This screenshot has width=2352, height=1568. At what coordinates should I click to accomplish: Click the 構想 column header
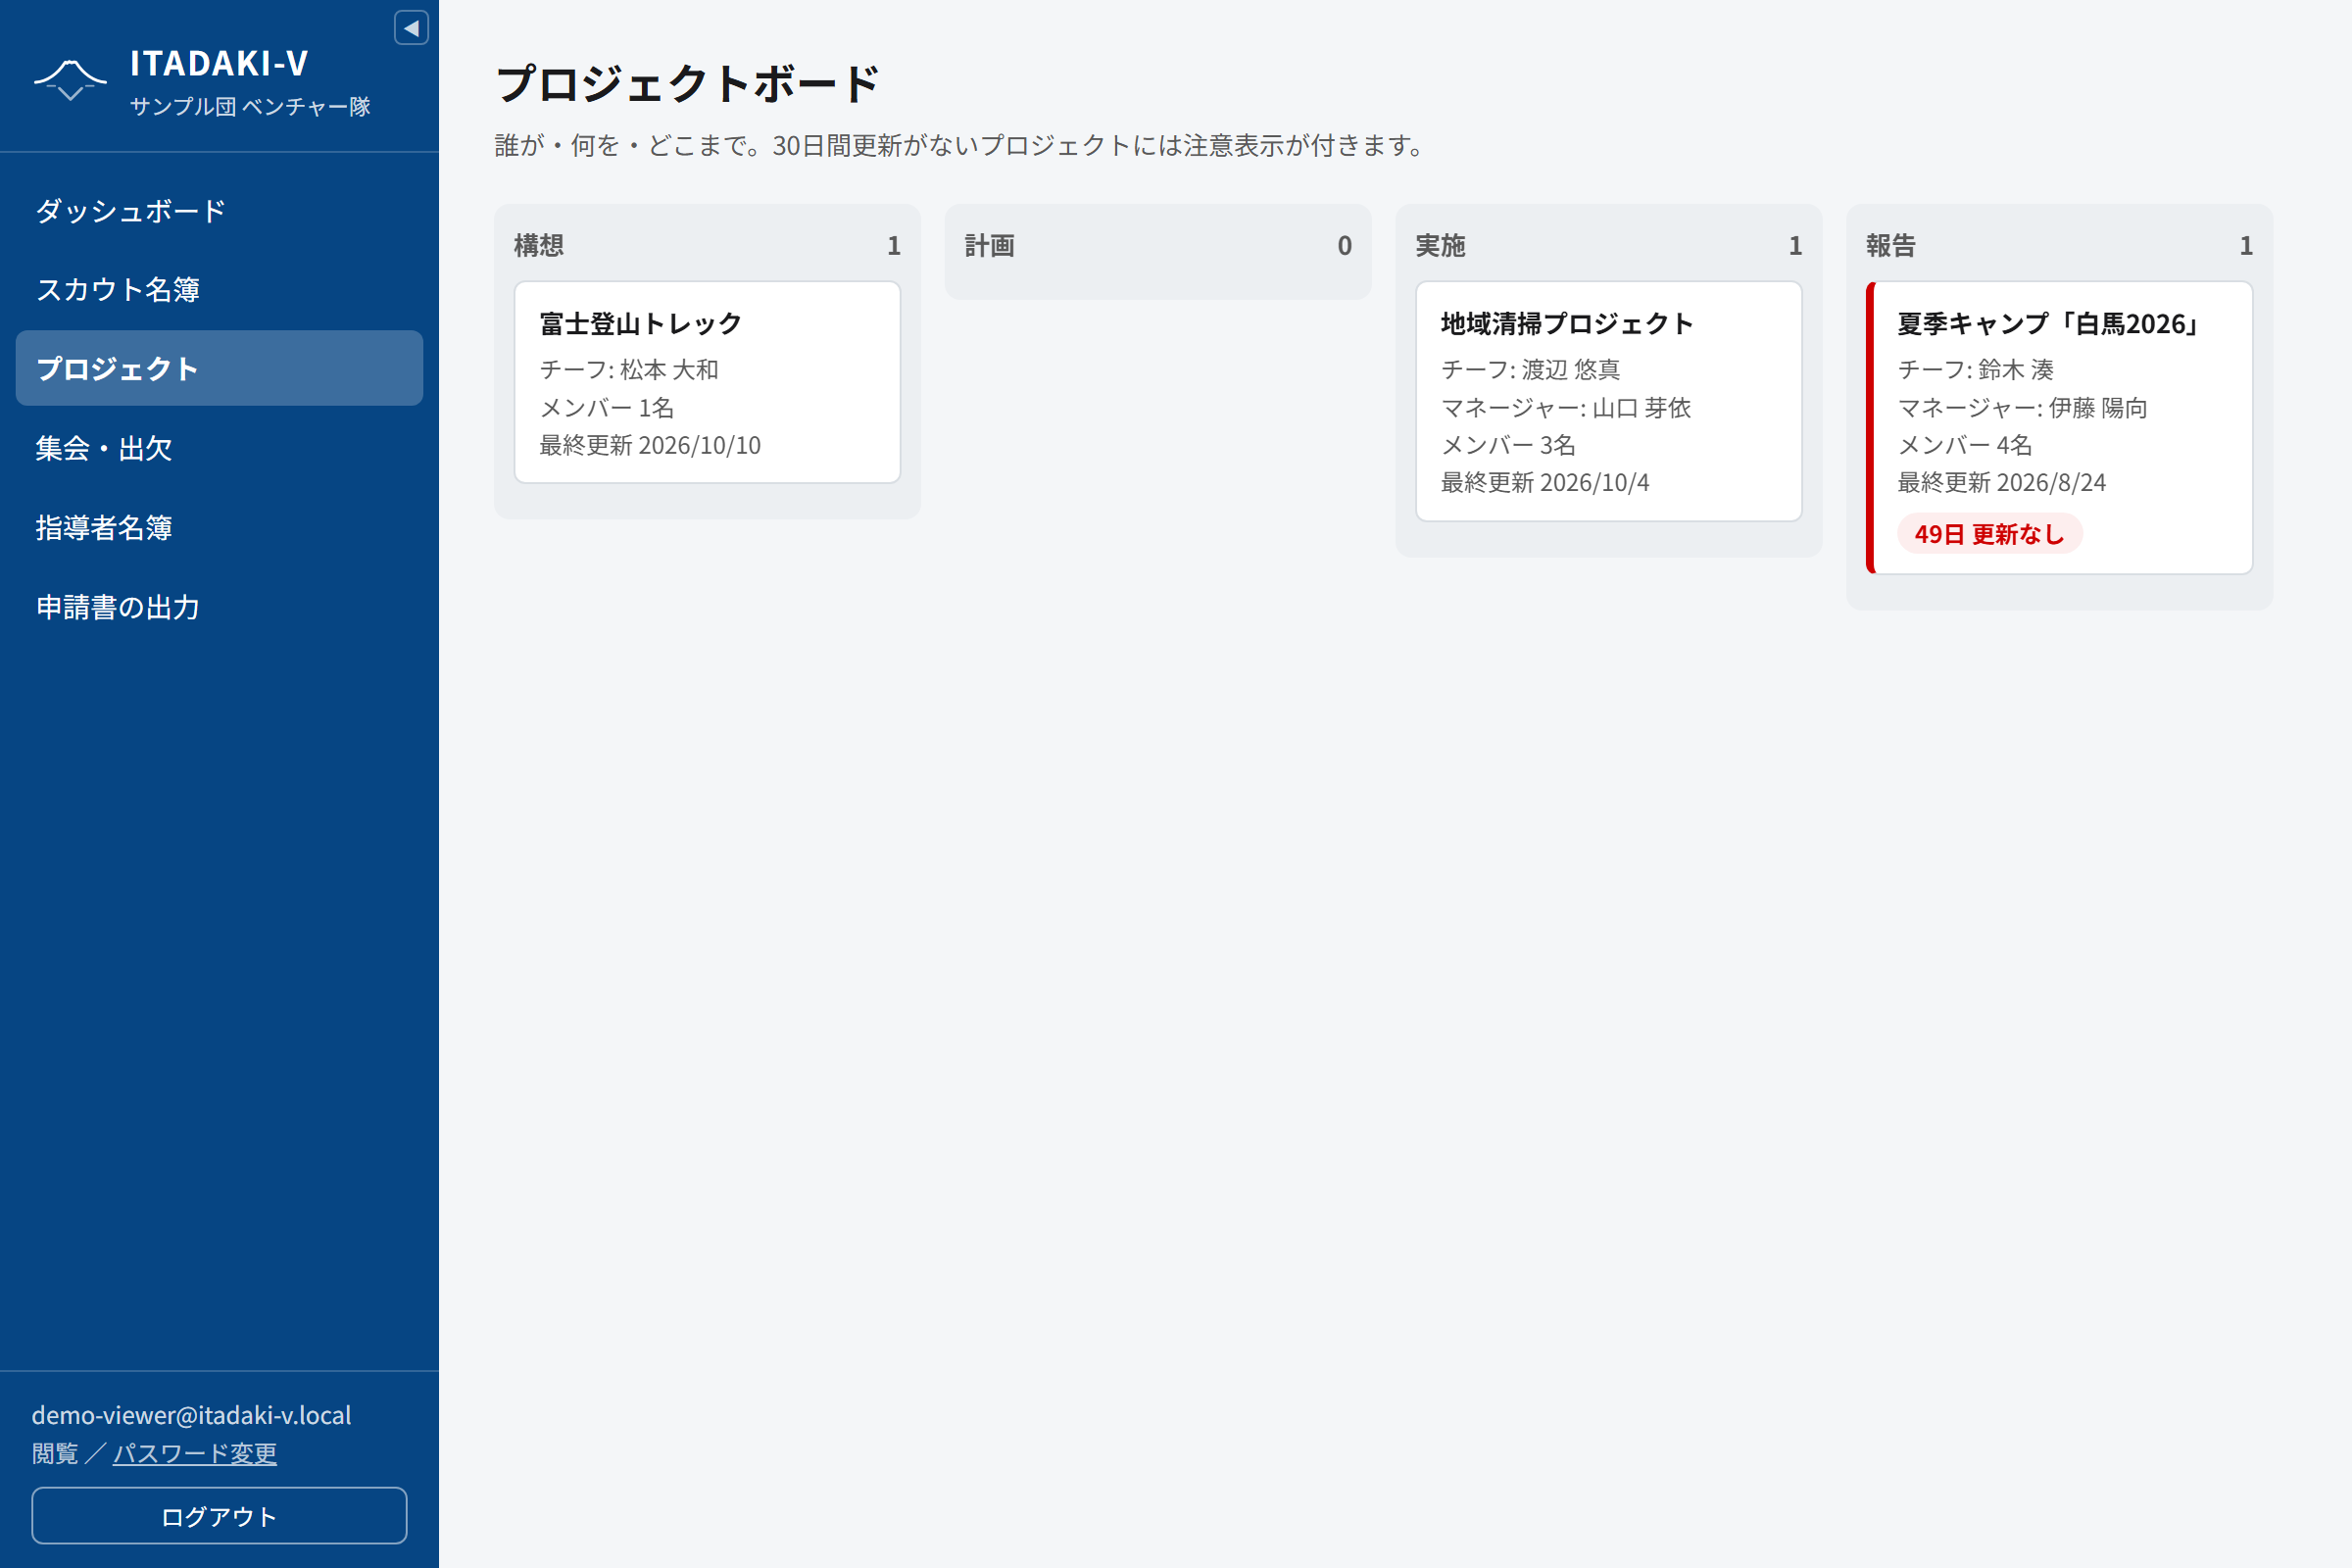pyautogui.click(x=539, y=245)
